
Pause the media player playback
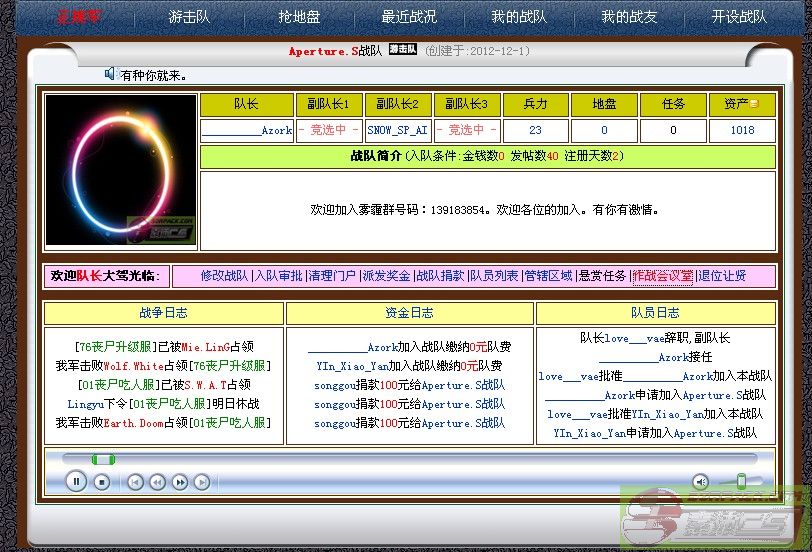(76, 482)
